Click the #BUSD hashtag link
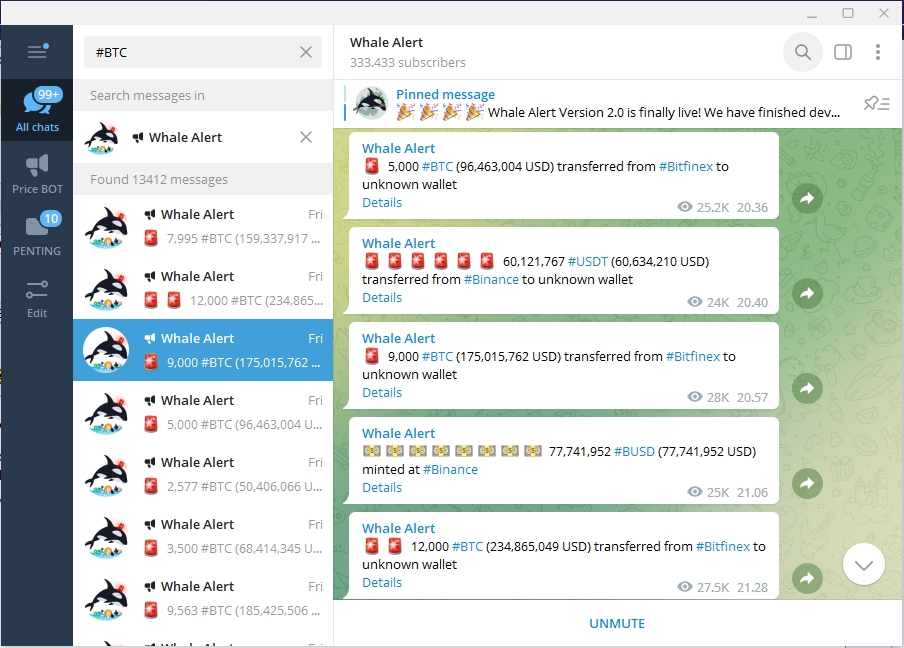 coord(634,451)
